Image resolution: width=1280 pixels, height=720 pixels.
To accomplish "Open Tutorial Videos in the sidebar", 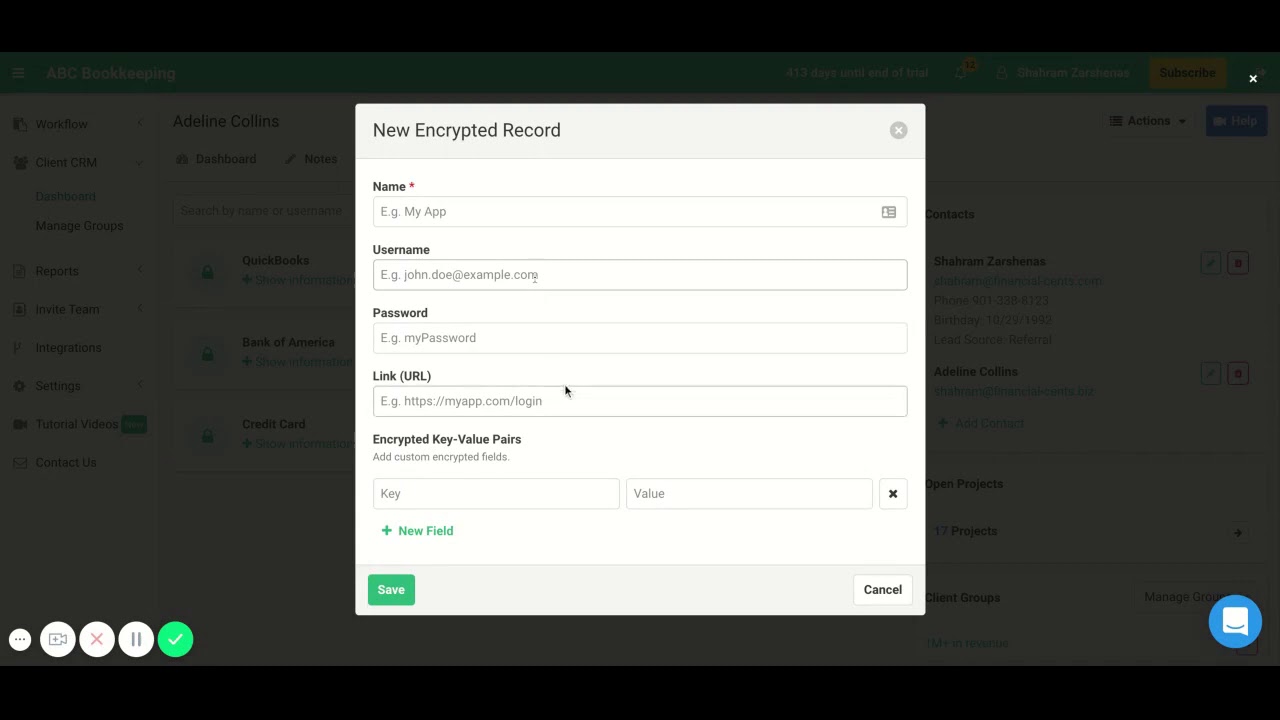I will (77, 424).
